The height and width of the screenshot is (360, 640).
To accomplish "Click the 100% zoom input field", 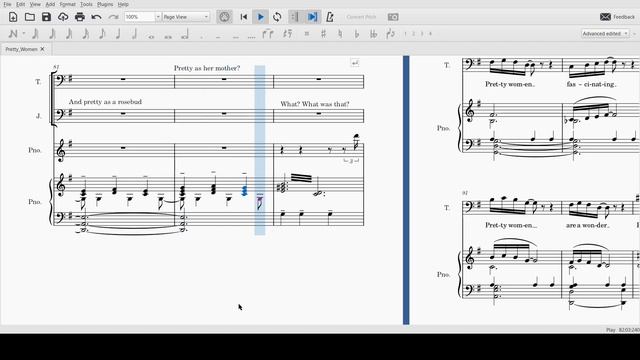I will (x=140, y=17).
